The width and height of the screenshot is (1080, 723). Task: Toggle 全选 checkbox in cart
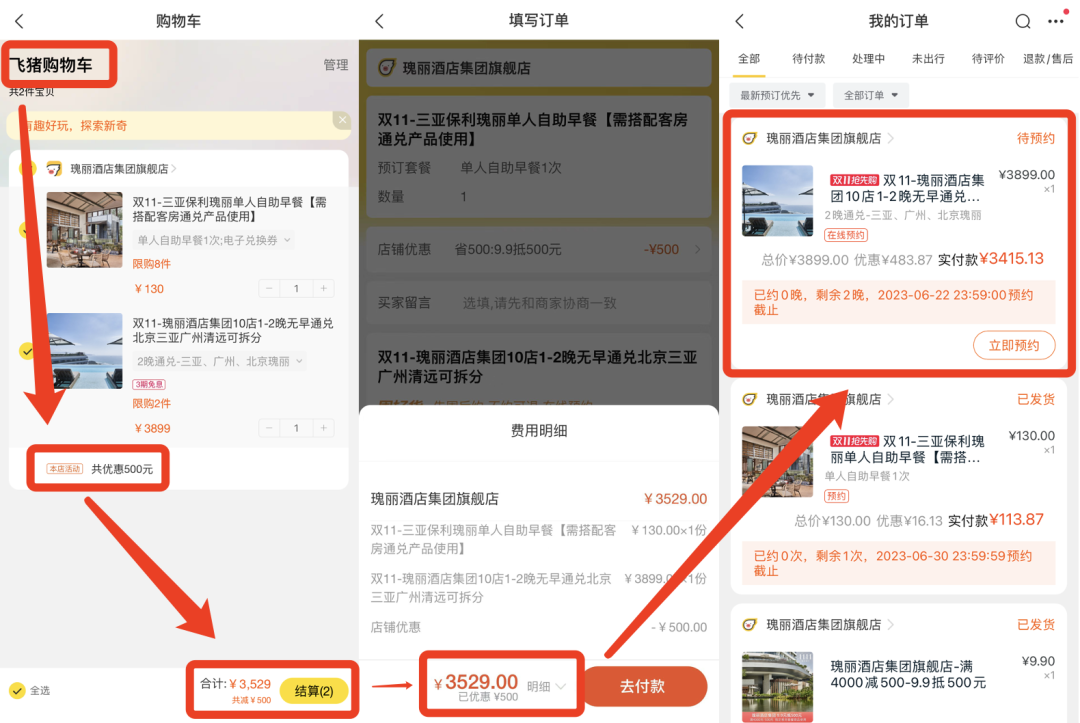17,690
